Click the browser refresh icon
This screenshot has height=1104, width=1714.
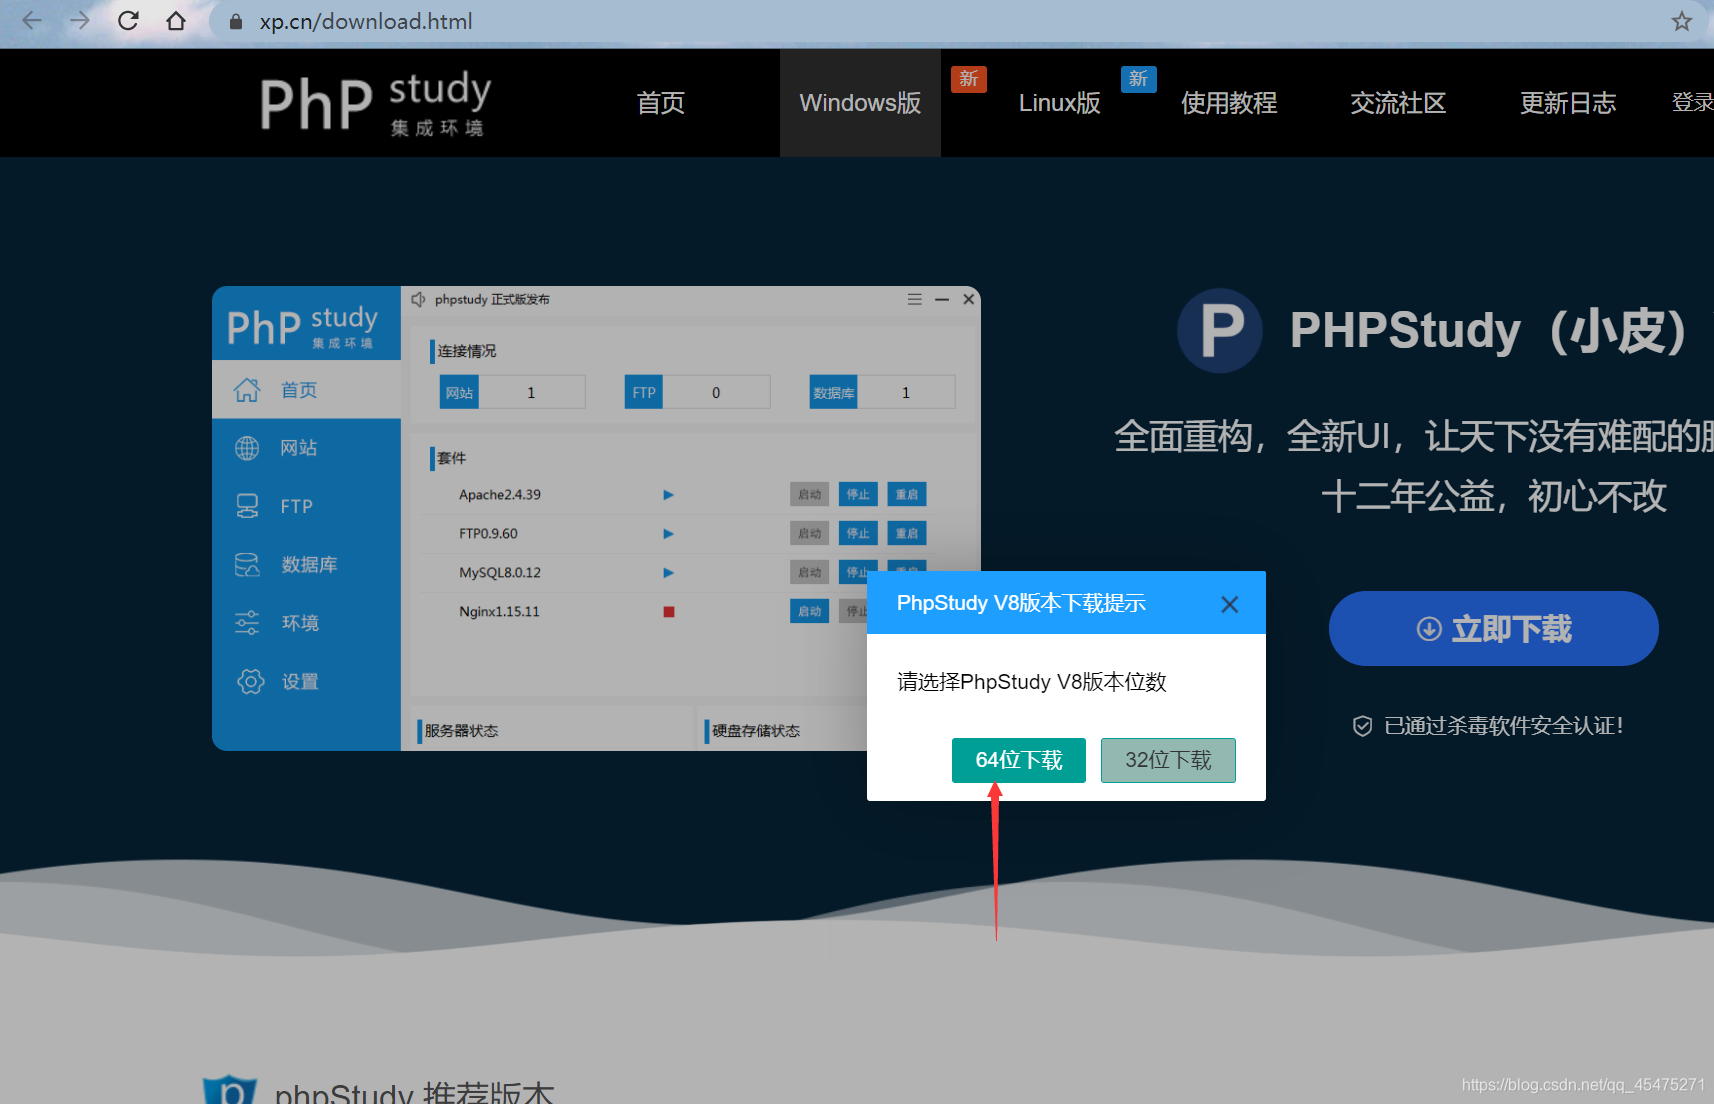(128, 21)
